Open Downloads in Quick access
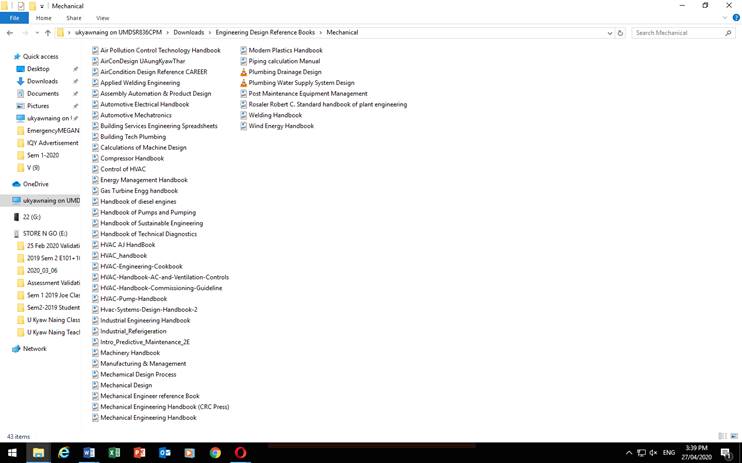 click(42, 81)
